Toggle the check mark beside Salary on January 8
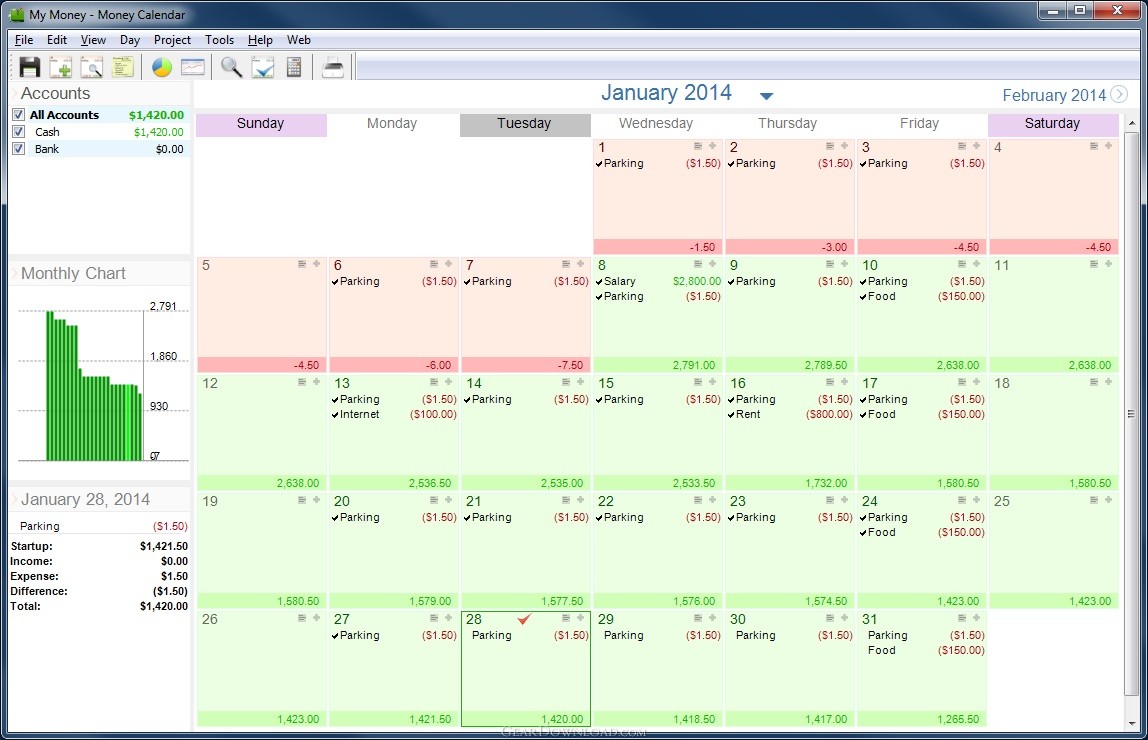Screen dimensions: 1148x740 click(x=599, y=282)
